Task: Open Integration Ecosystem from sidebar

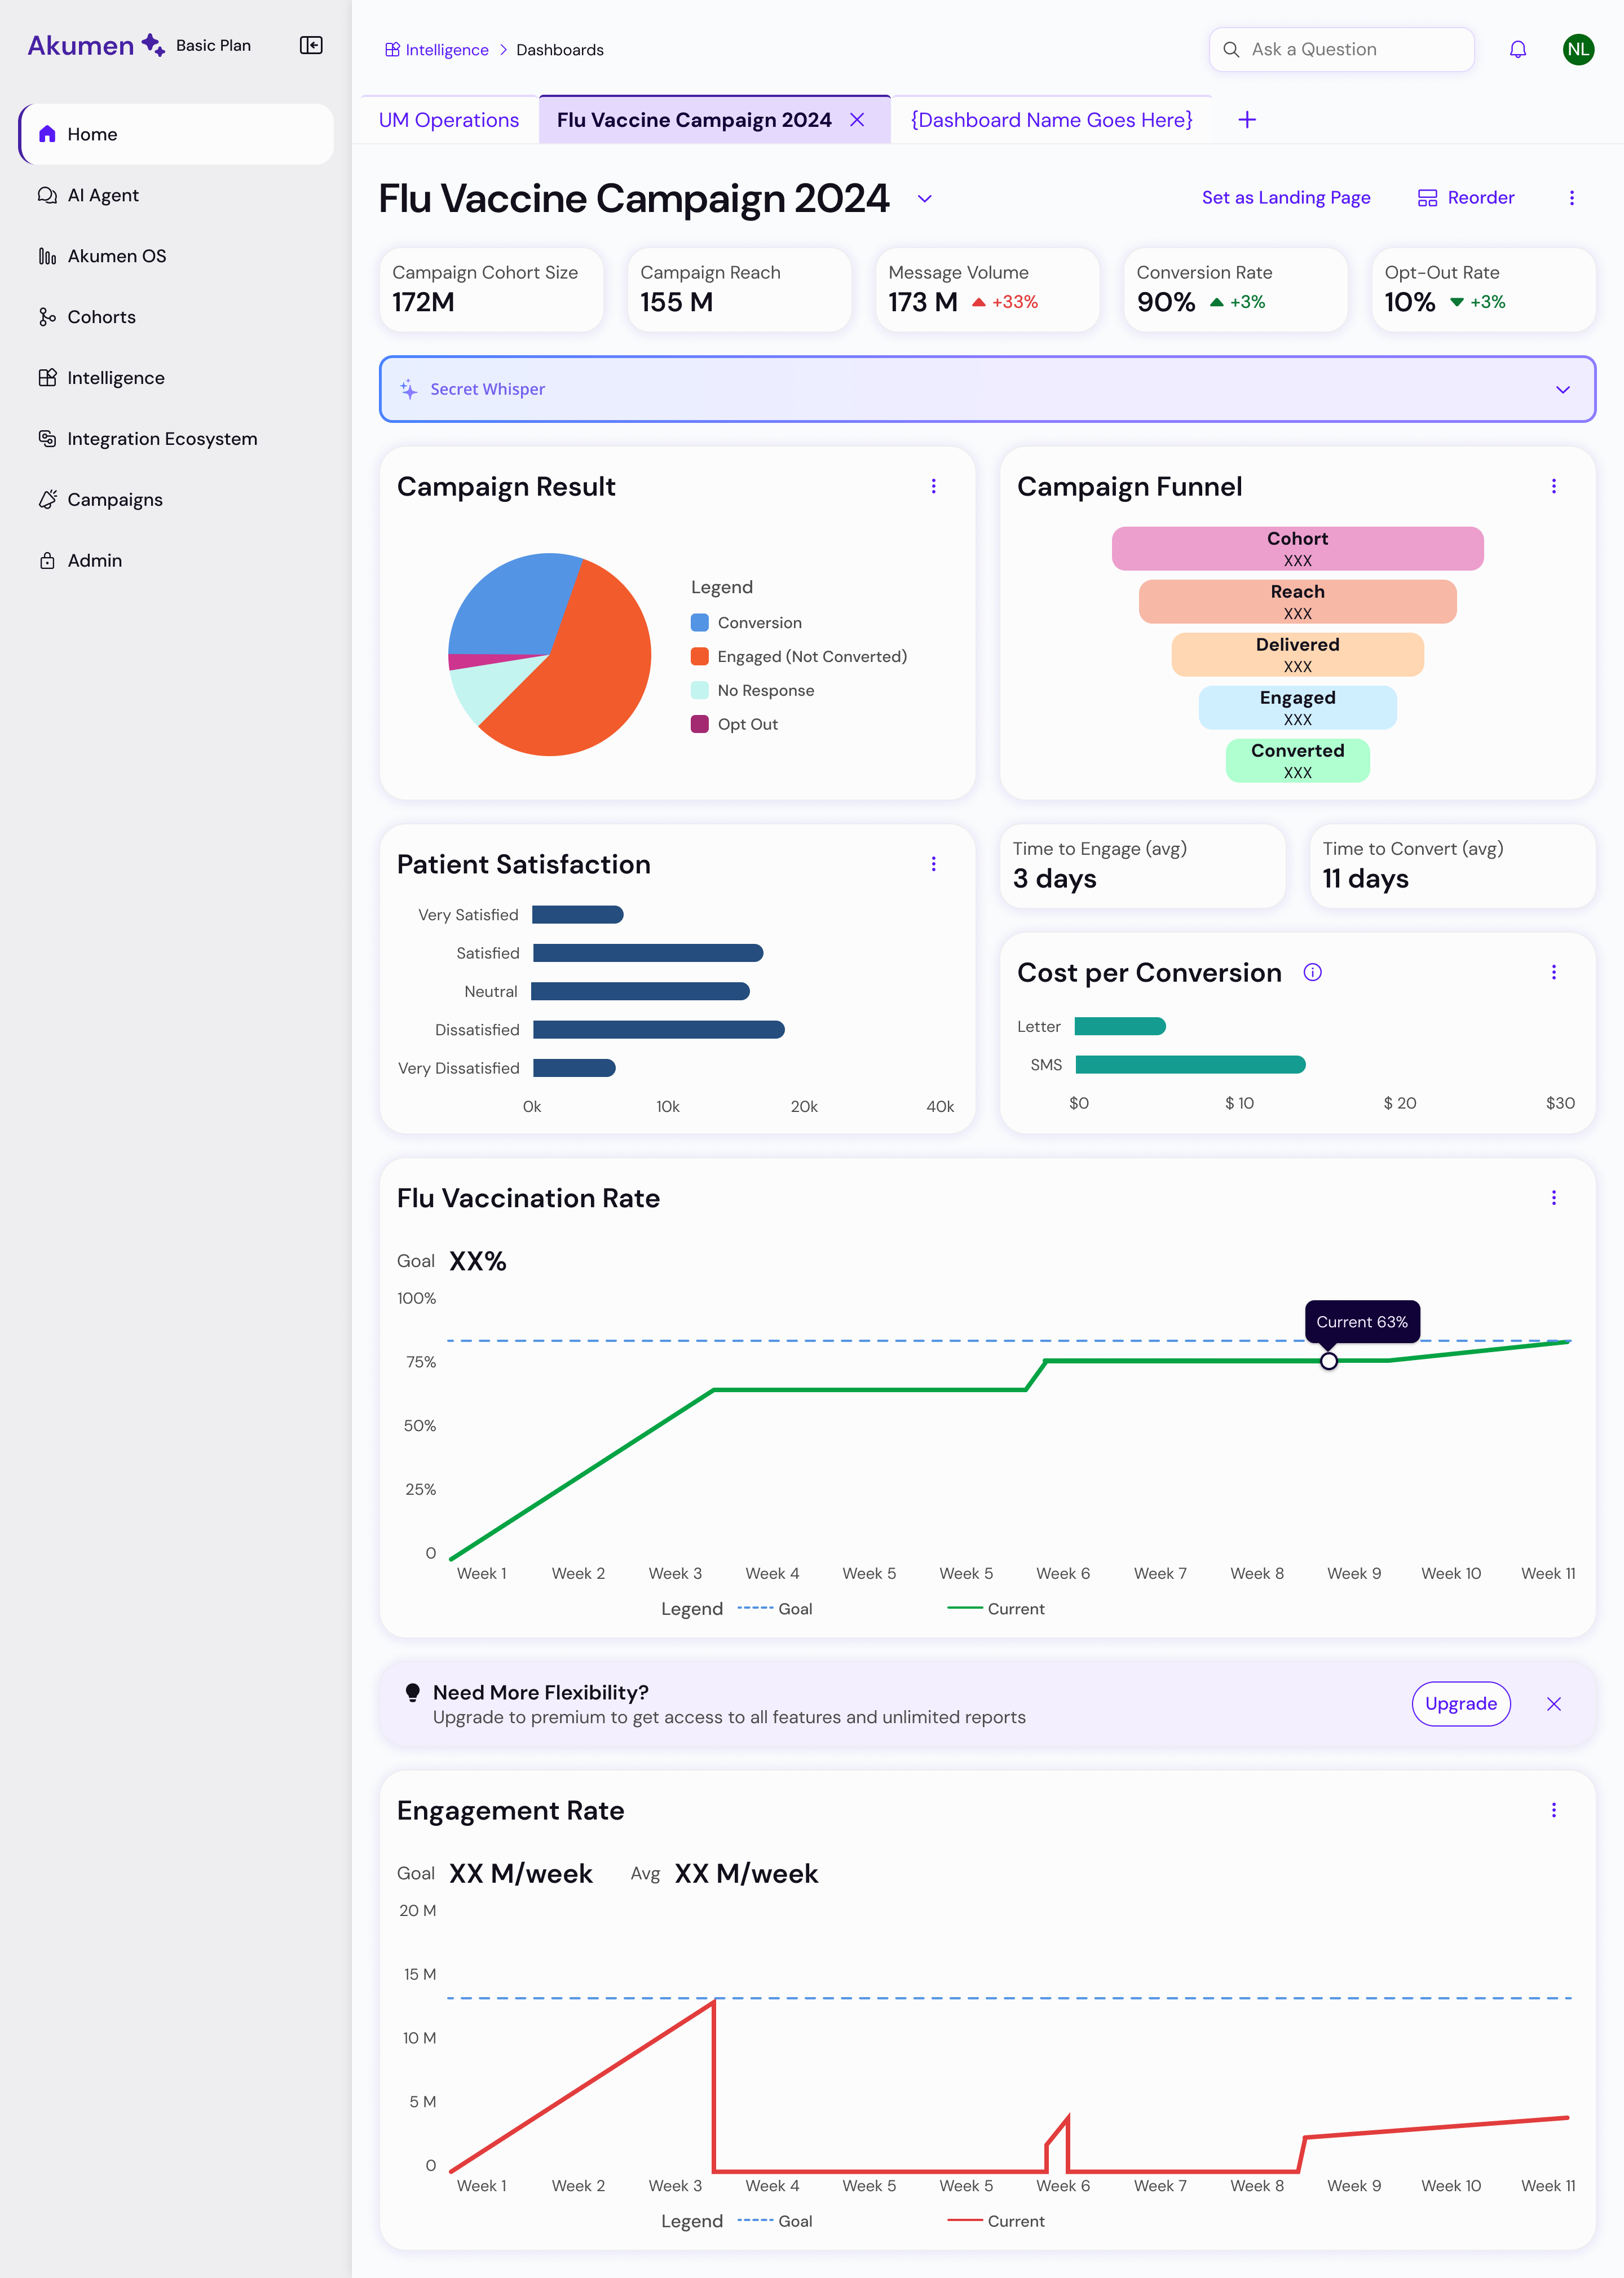Action: coord(176,438)
